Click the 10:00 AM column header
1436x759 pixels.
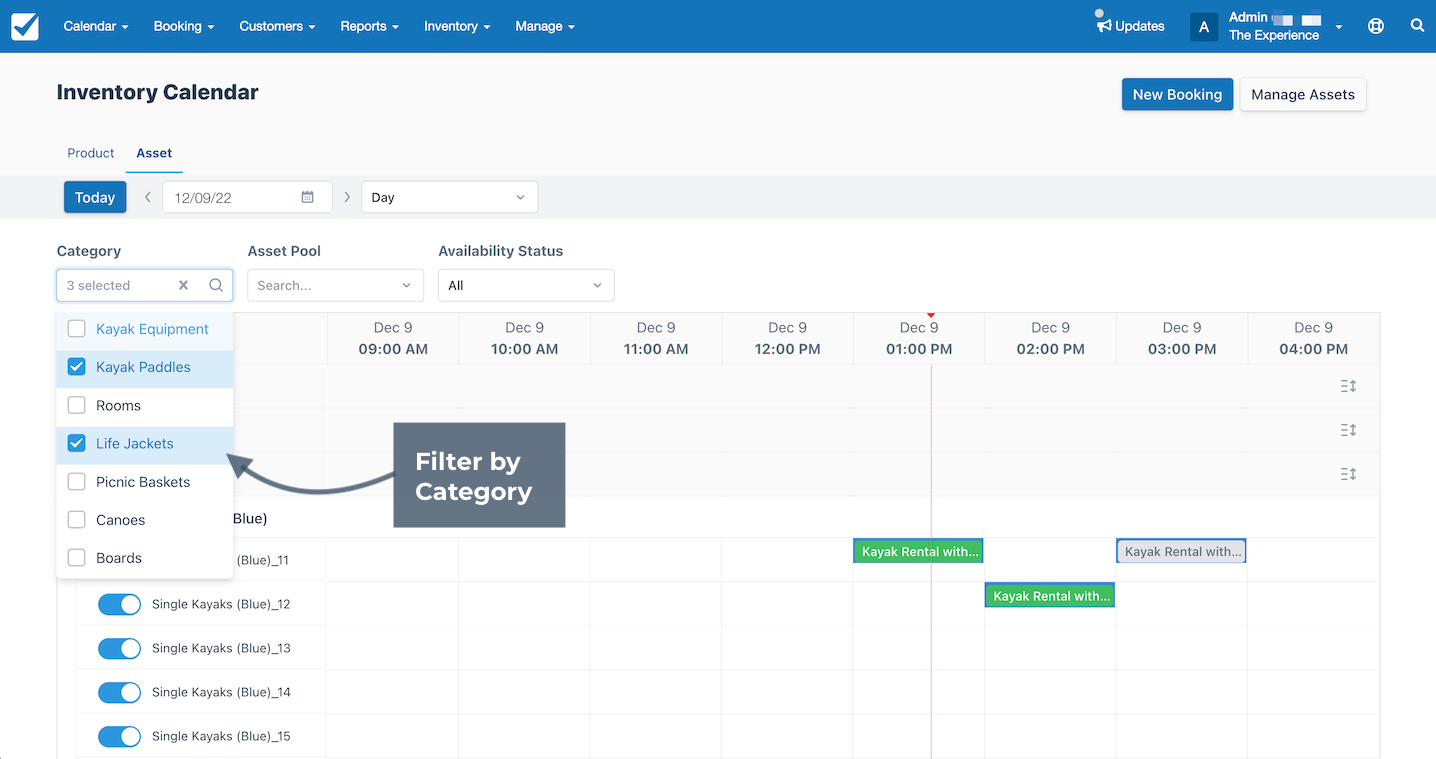coord(524,338)
